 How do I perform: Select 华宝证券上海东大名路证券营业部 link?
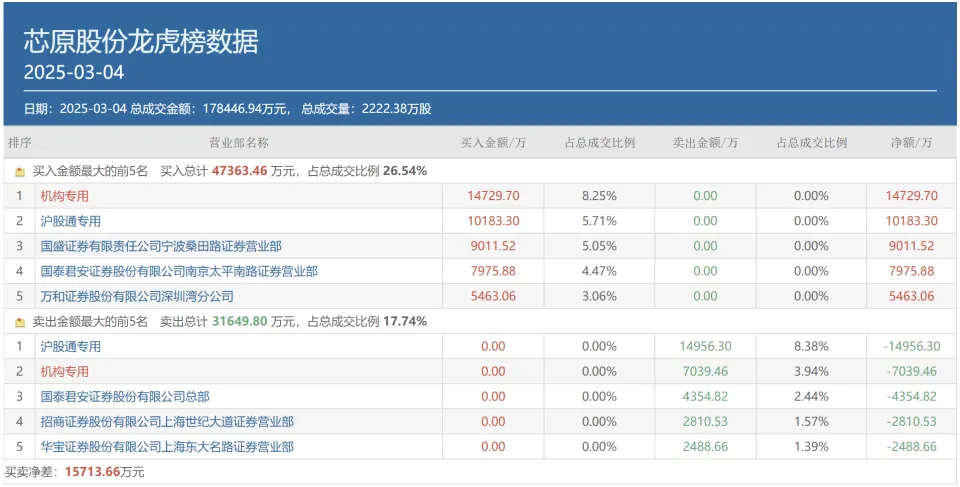[166, 447]
